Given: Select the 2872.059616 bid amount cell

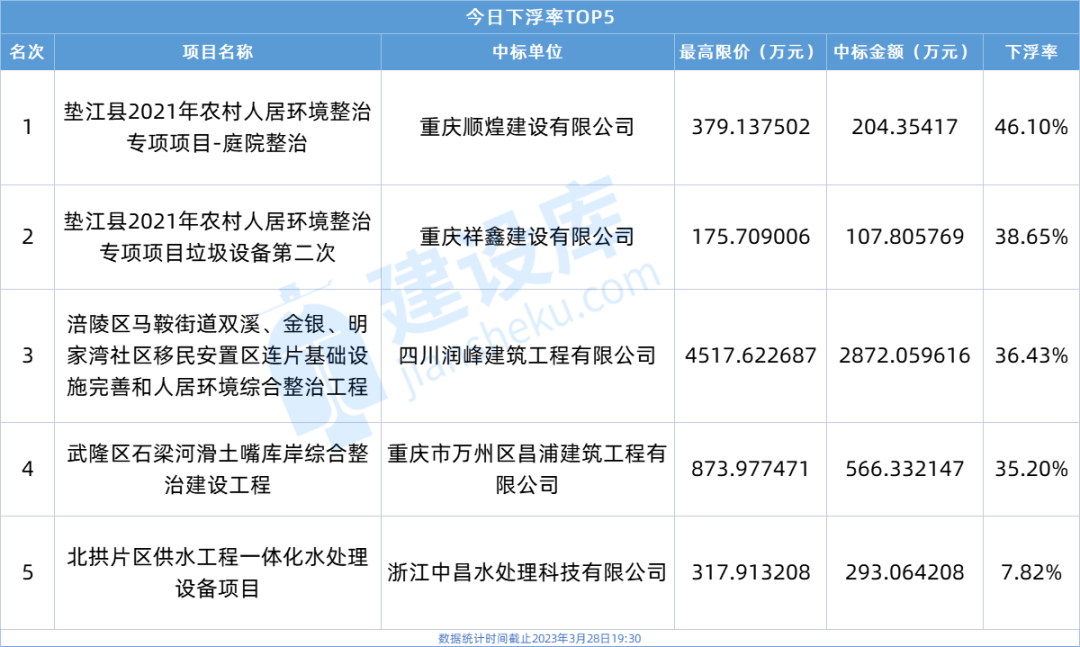Looking at the screenshot, I should (x=901, y=356).
